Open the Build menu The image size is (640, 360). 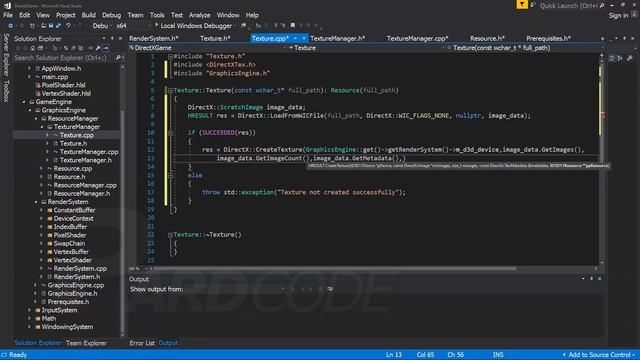pos(89,15)
